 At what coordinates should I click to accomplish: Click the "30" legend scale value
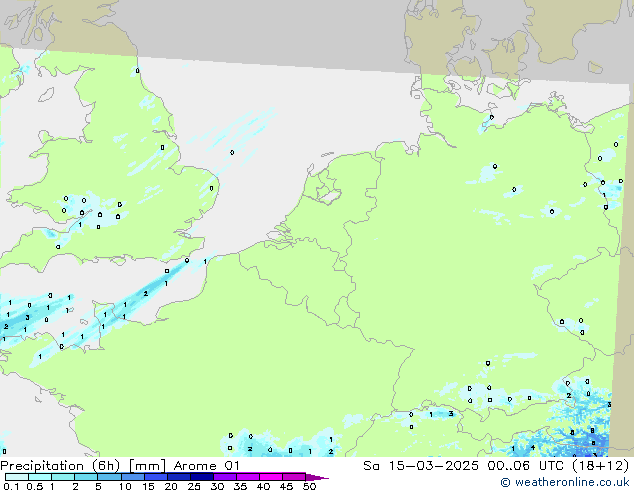tap(217, 486)
